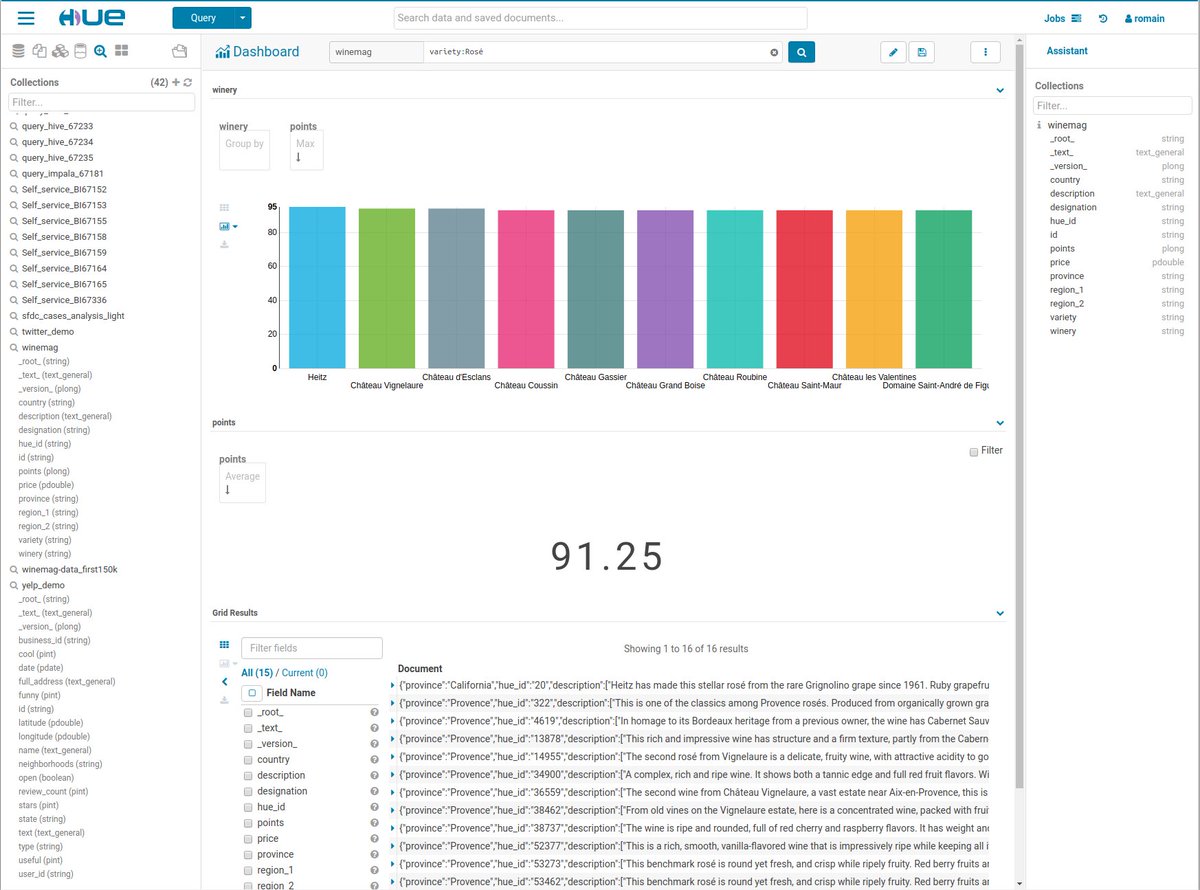Viewport: 1200px width, 890px height.
Task: Open the grid apps icon in the left panel
Action: point(121,50)
